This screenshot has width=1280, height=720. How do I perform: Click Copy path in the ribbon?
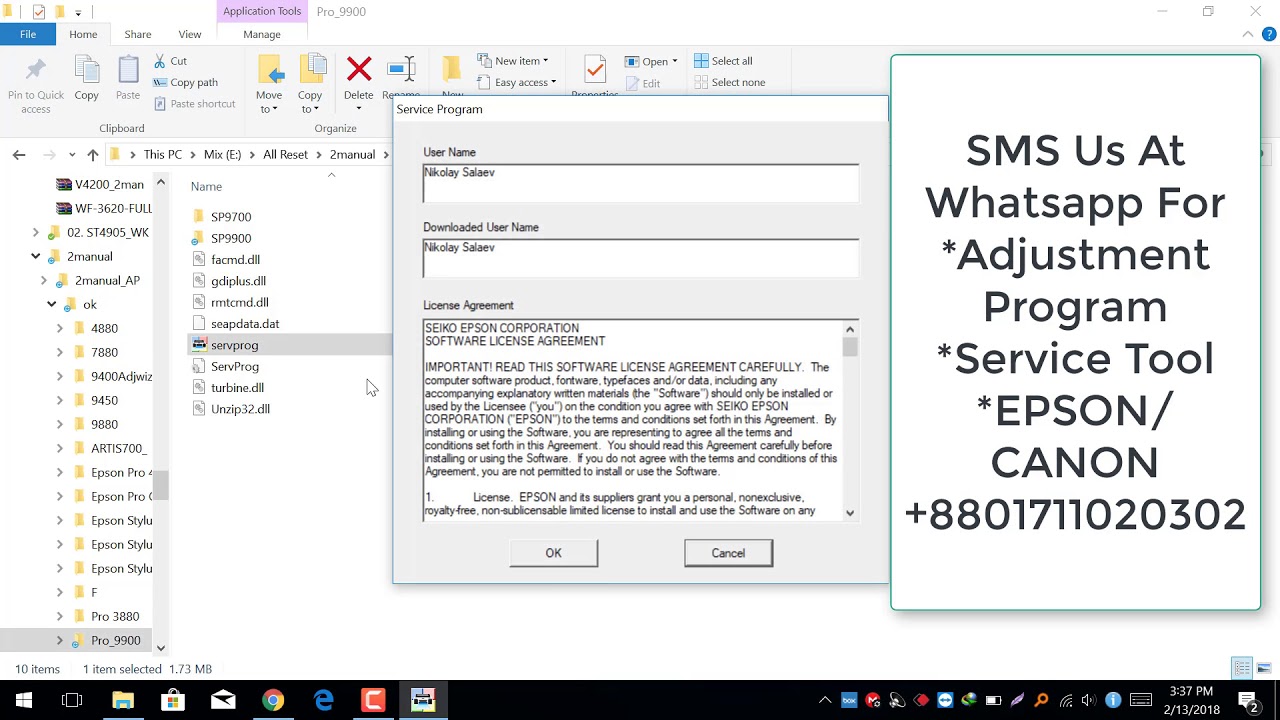(186, 82)
